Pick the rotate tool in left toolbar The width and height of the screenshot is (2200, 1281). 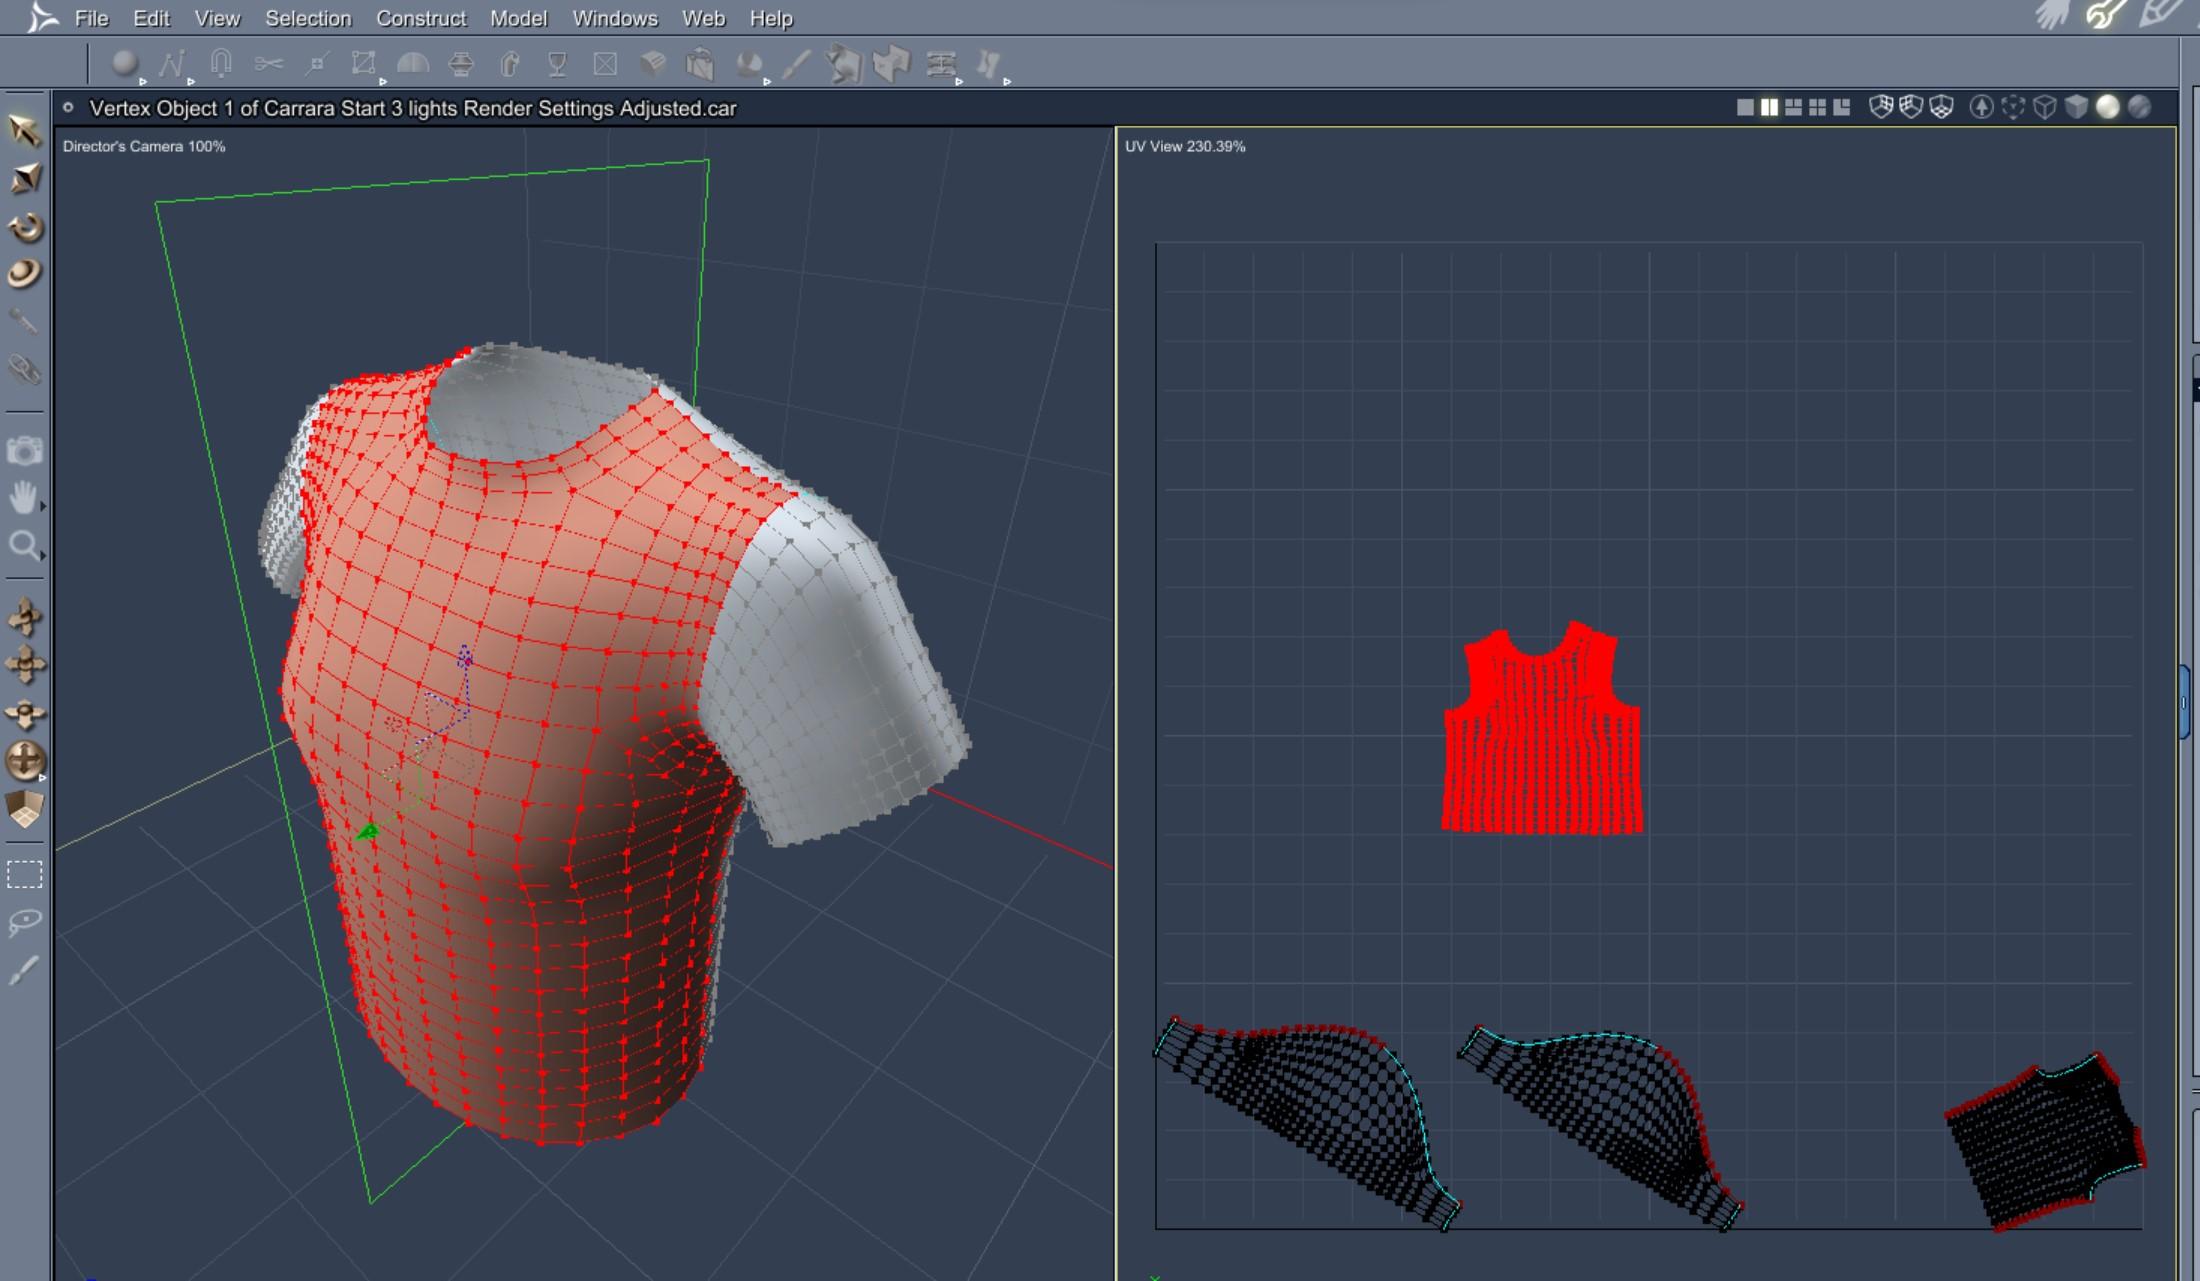point(24,227)
